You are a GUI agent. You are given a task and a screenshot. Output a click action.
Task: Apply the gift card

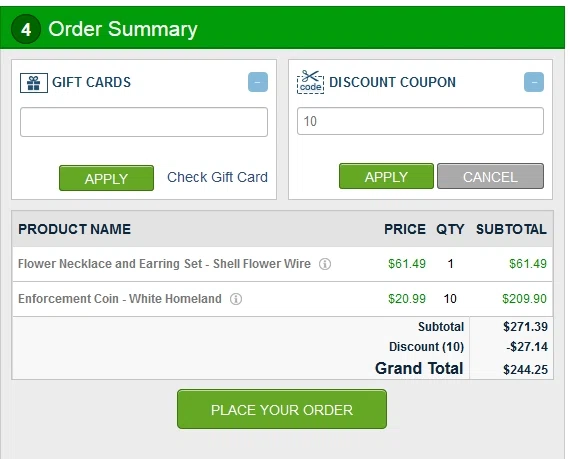[107, 178]
